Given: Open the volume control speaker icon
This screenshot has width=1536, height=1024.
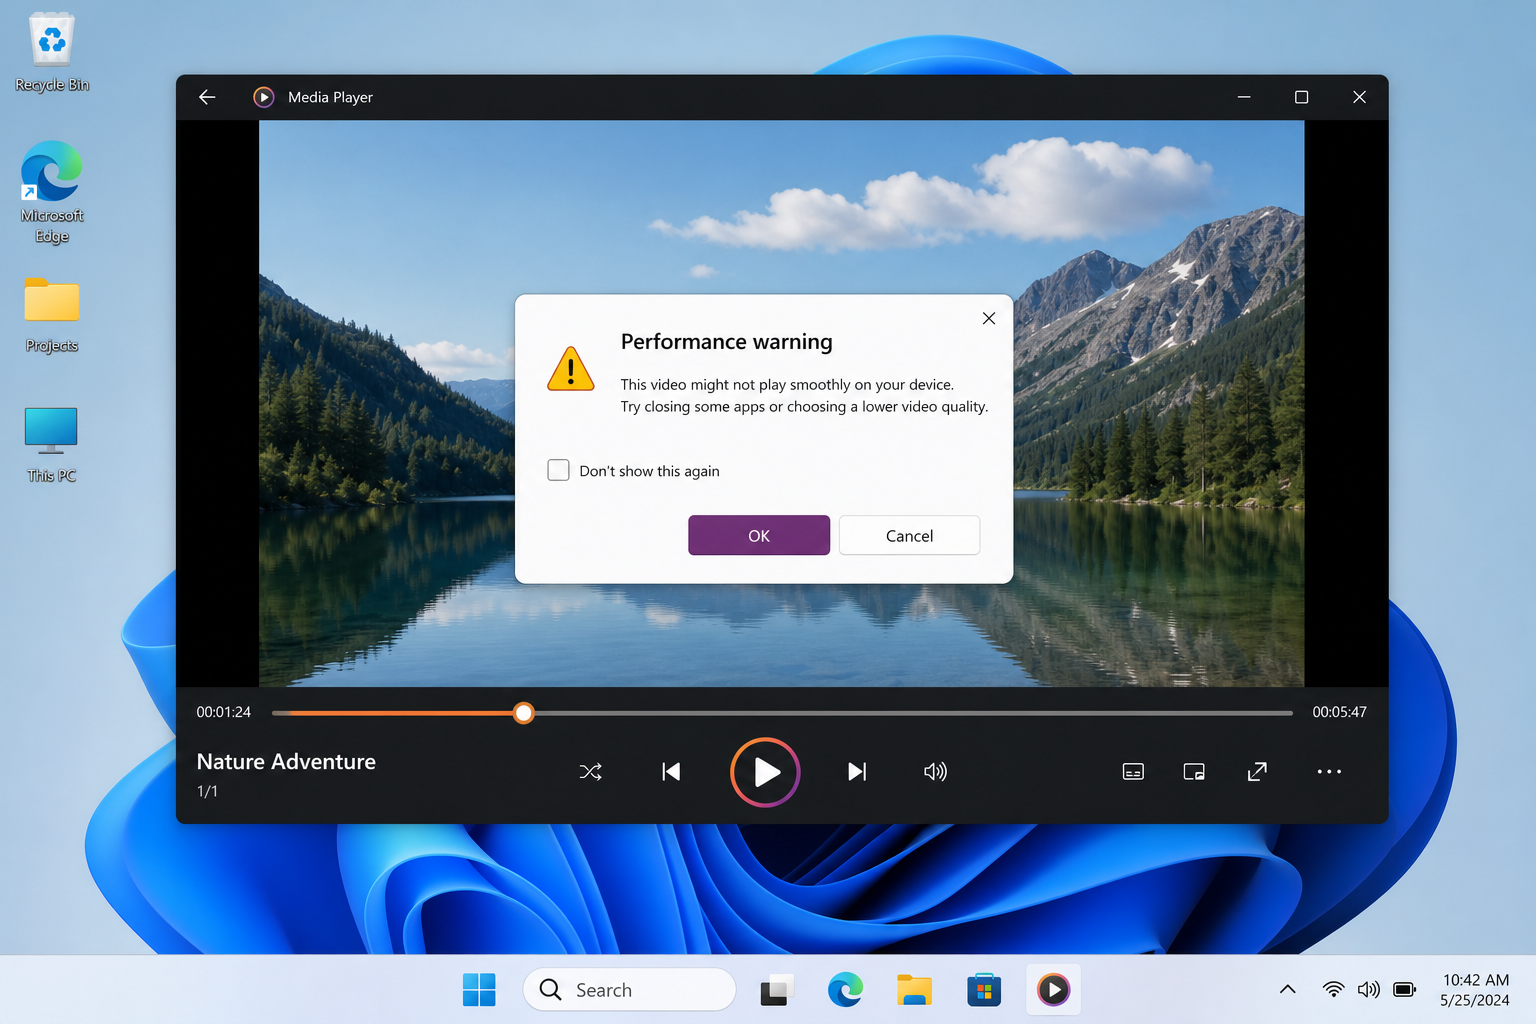Looking at the screenshot, I should tap(935, 772).
